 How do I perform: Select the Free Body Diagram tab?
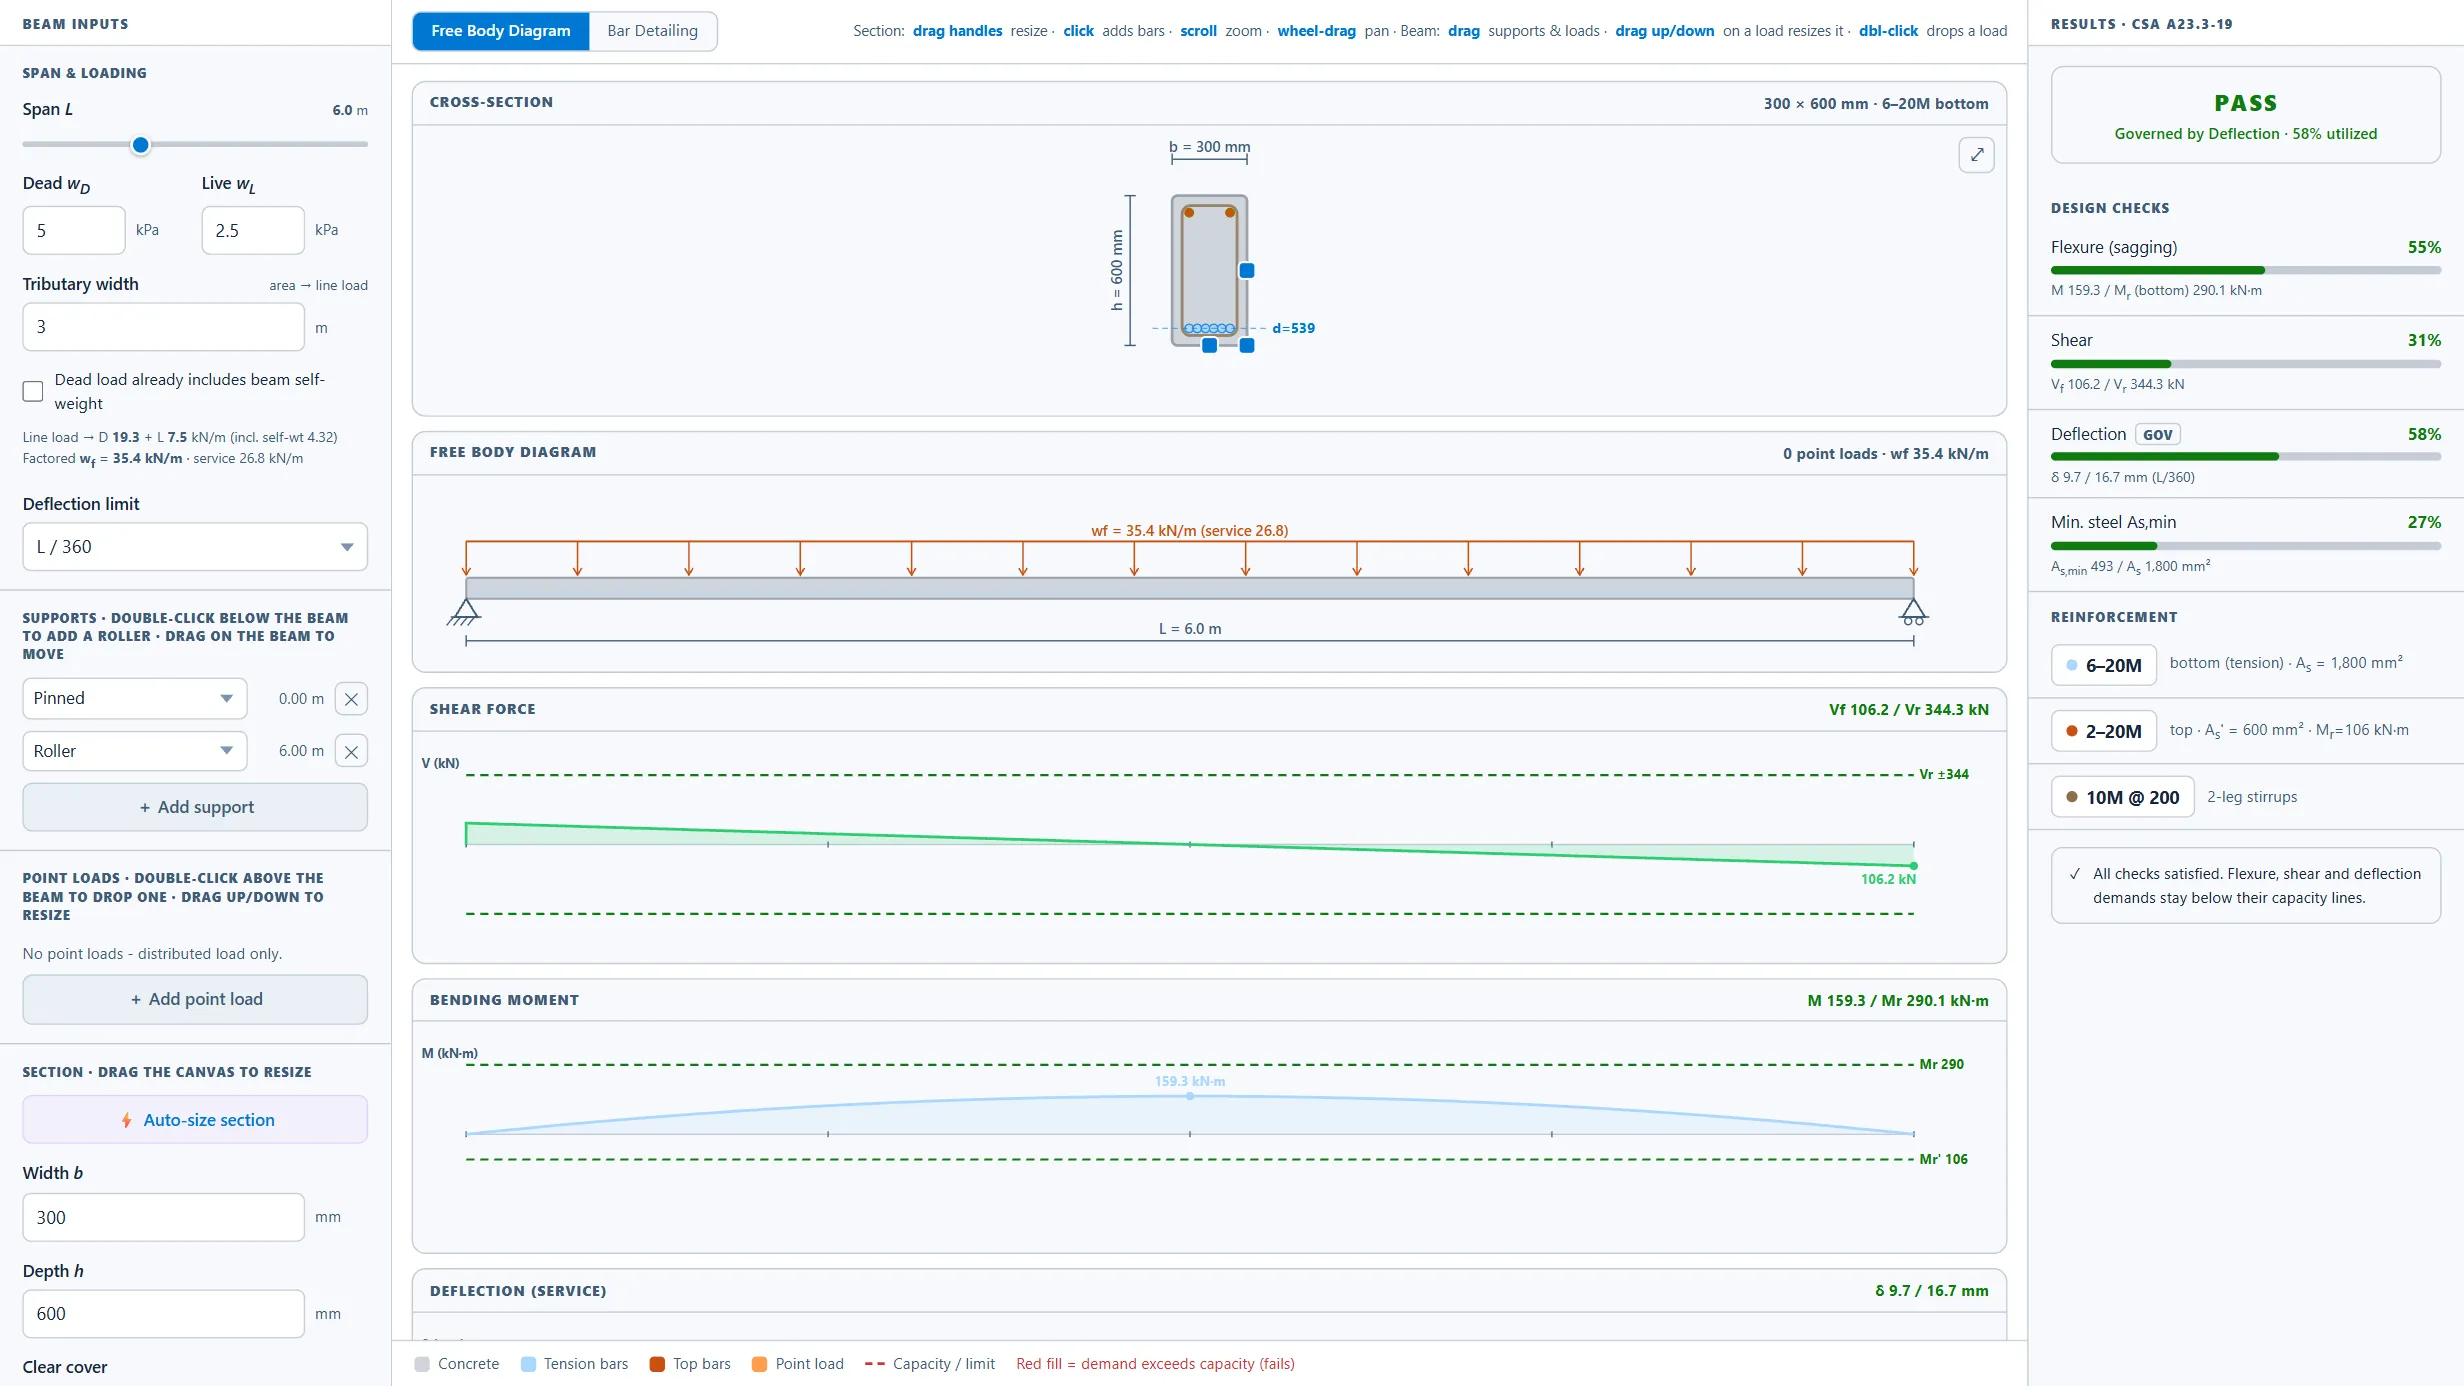[x=501, y=31]
